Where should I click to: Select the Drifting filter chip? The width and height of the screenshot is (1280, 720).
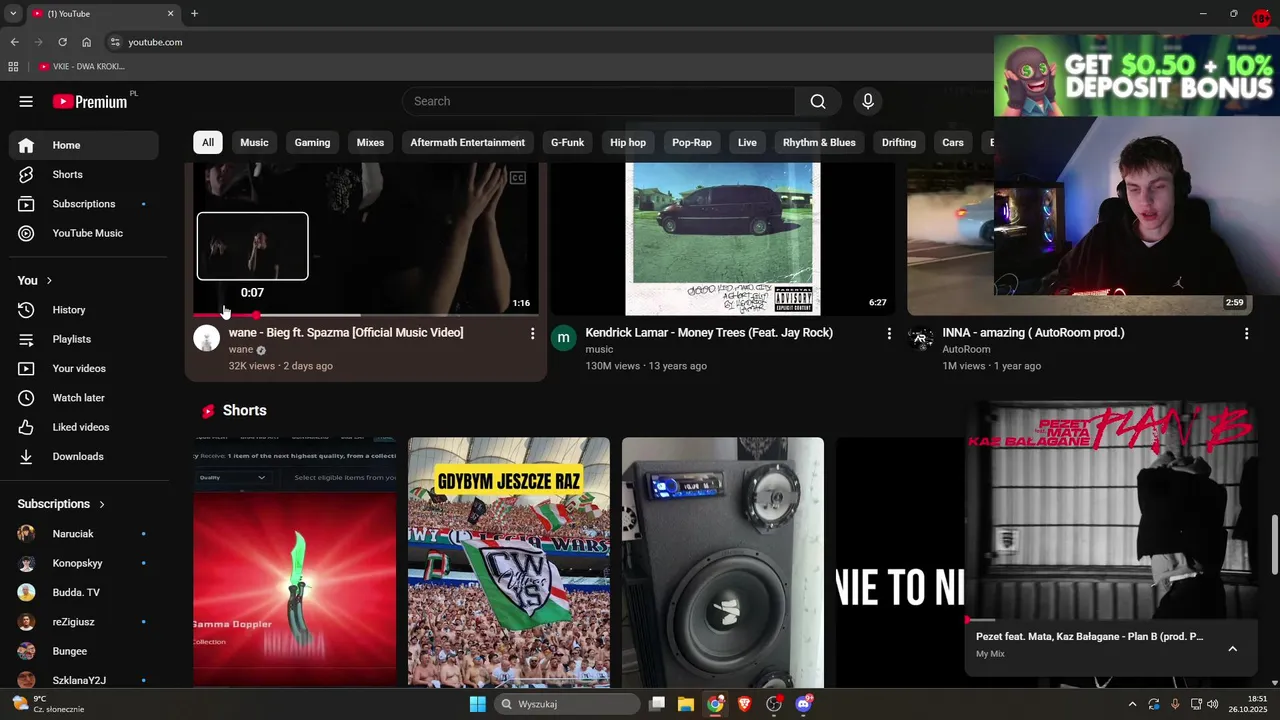click(899, 143)
